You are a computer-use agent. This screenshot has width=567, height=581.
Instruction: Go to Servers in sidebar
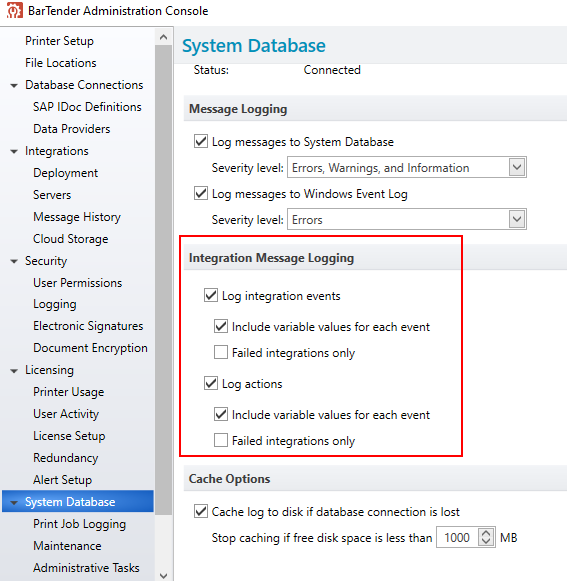(x=52, y=195)
